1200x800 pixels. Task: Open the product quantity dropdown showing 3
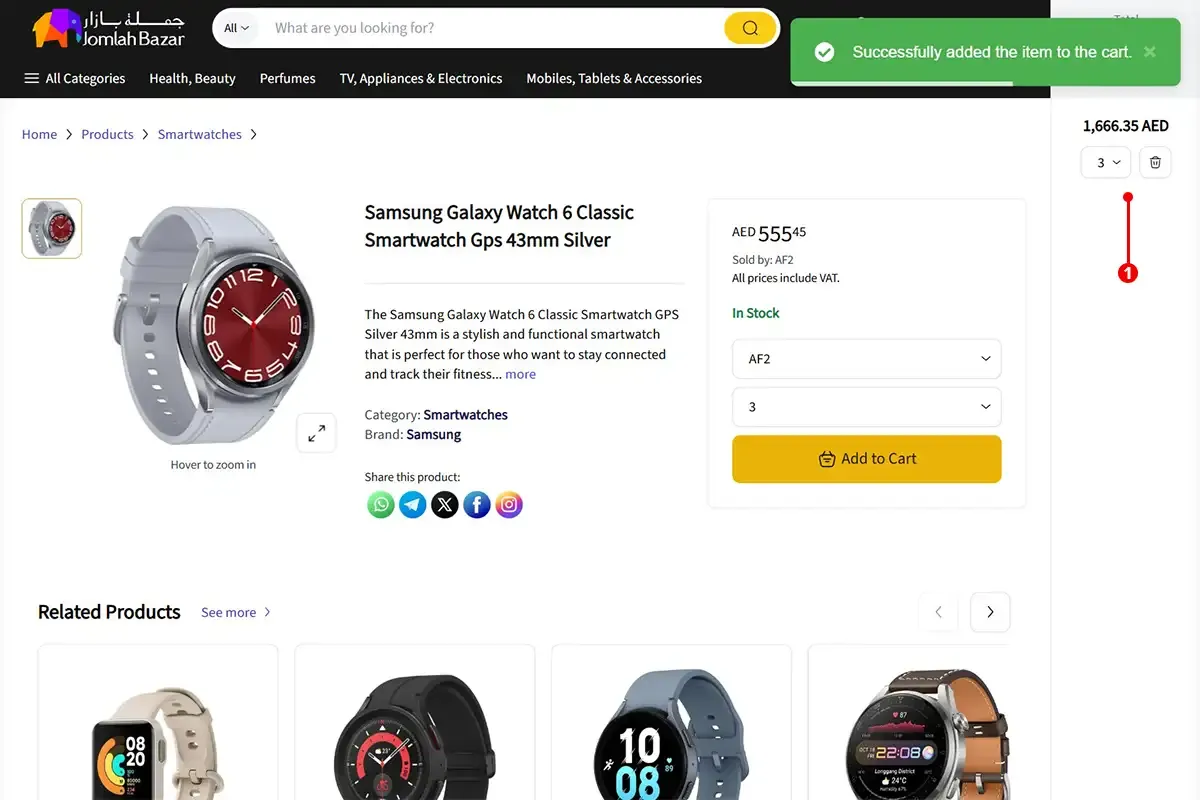(866, 407)
